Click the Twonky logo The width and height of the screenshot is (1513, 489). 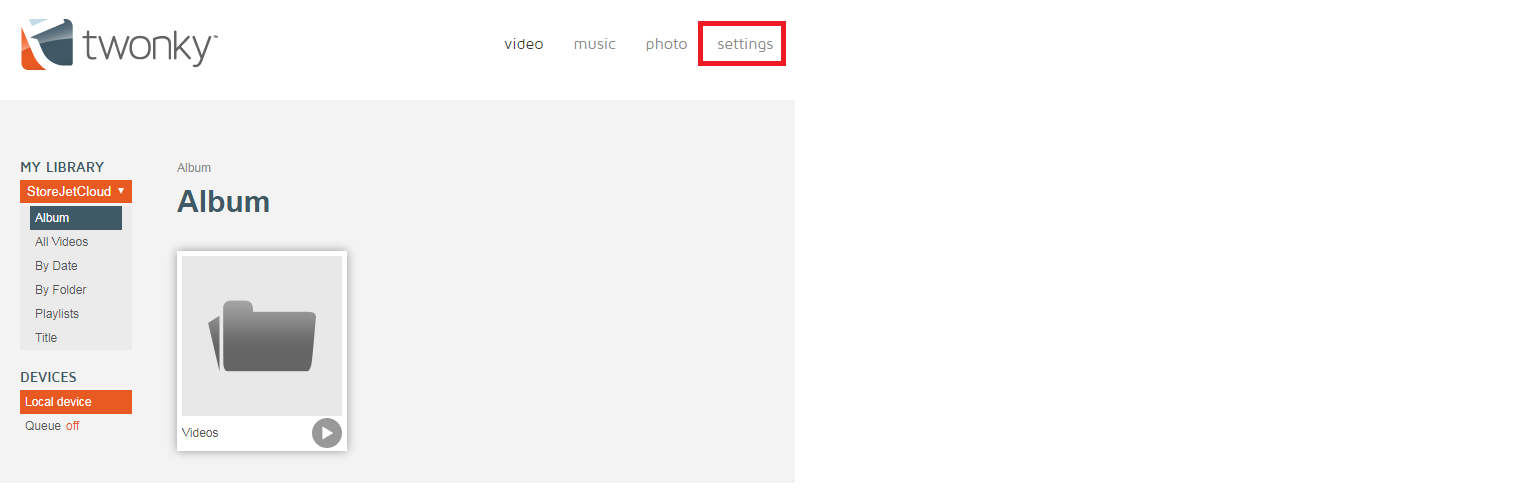pos(119,45)
